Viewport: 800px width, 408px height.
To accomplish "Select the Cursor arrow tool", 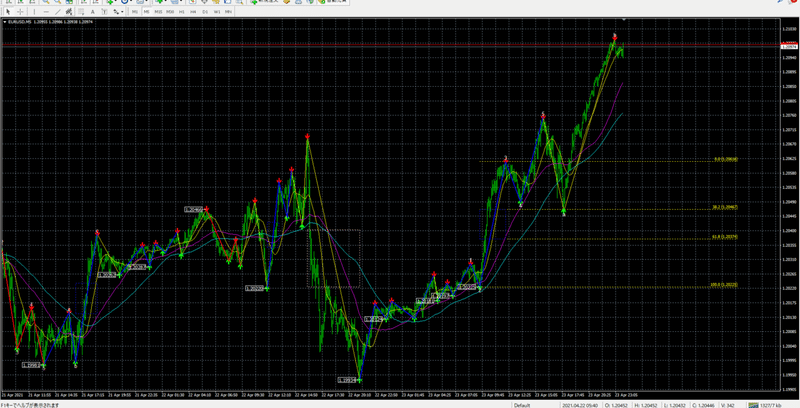I will pyautogui.click(x=8, y=11).
